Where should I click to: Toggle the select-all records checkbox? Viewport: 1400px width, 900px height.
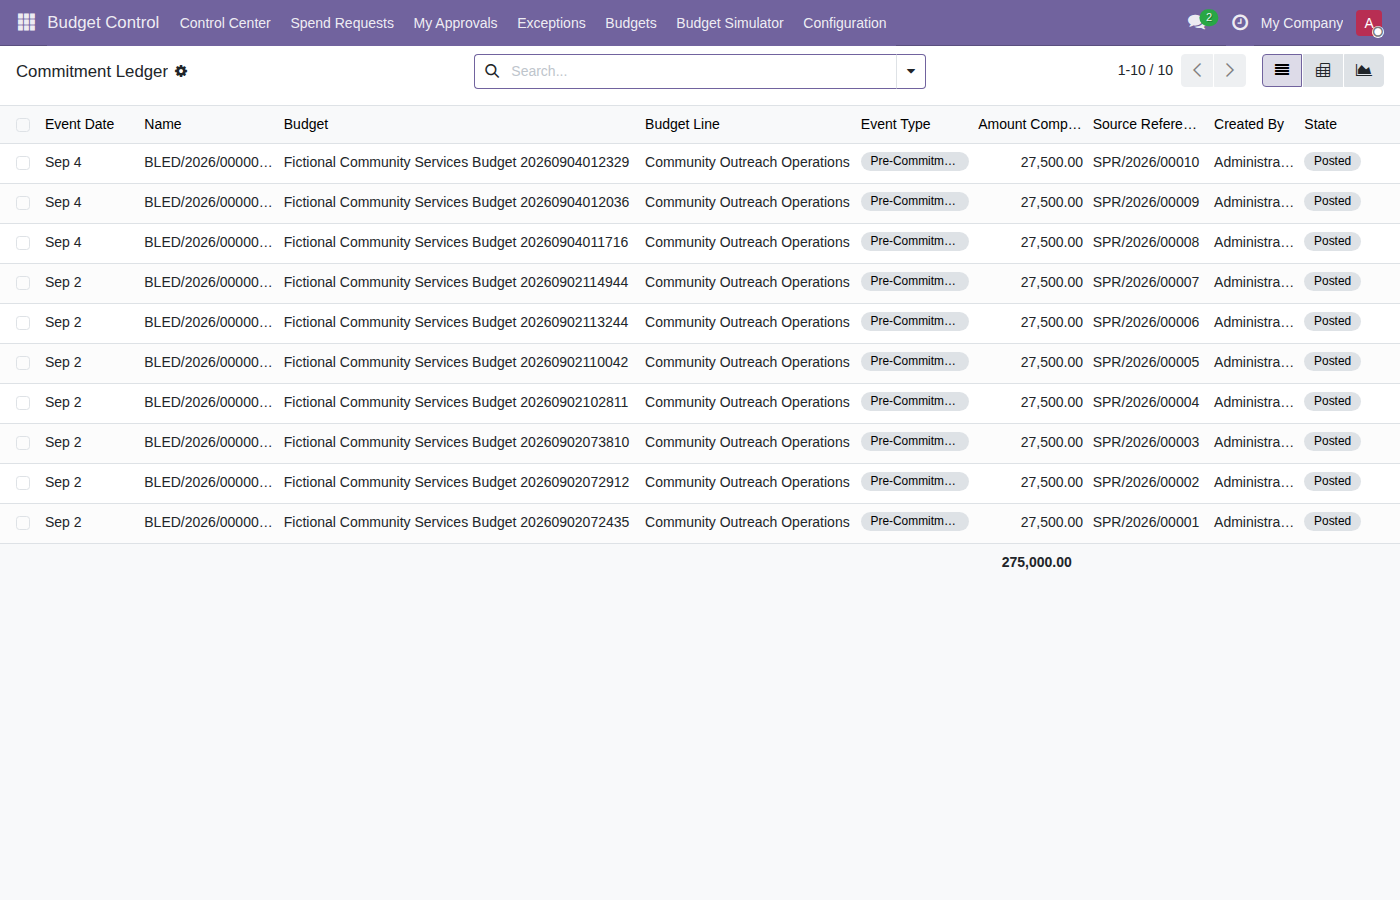tap(23, 125)
